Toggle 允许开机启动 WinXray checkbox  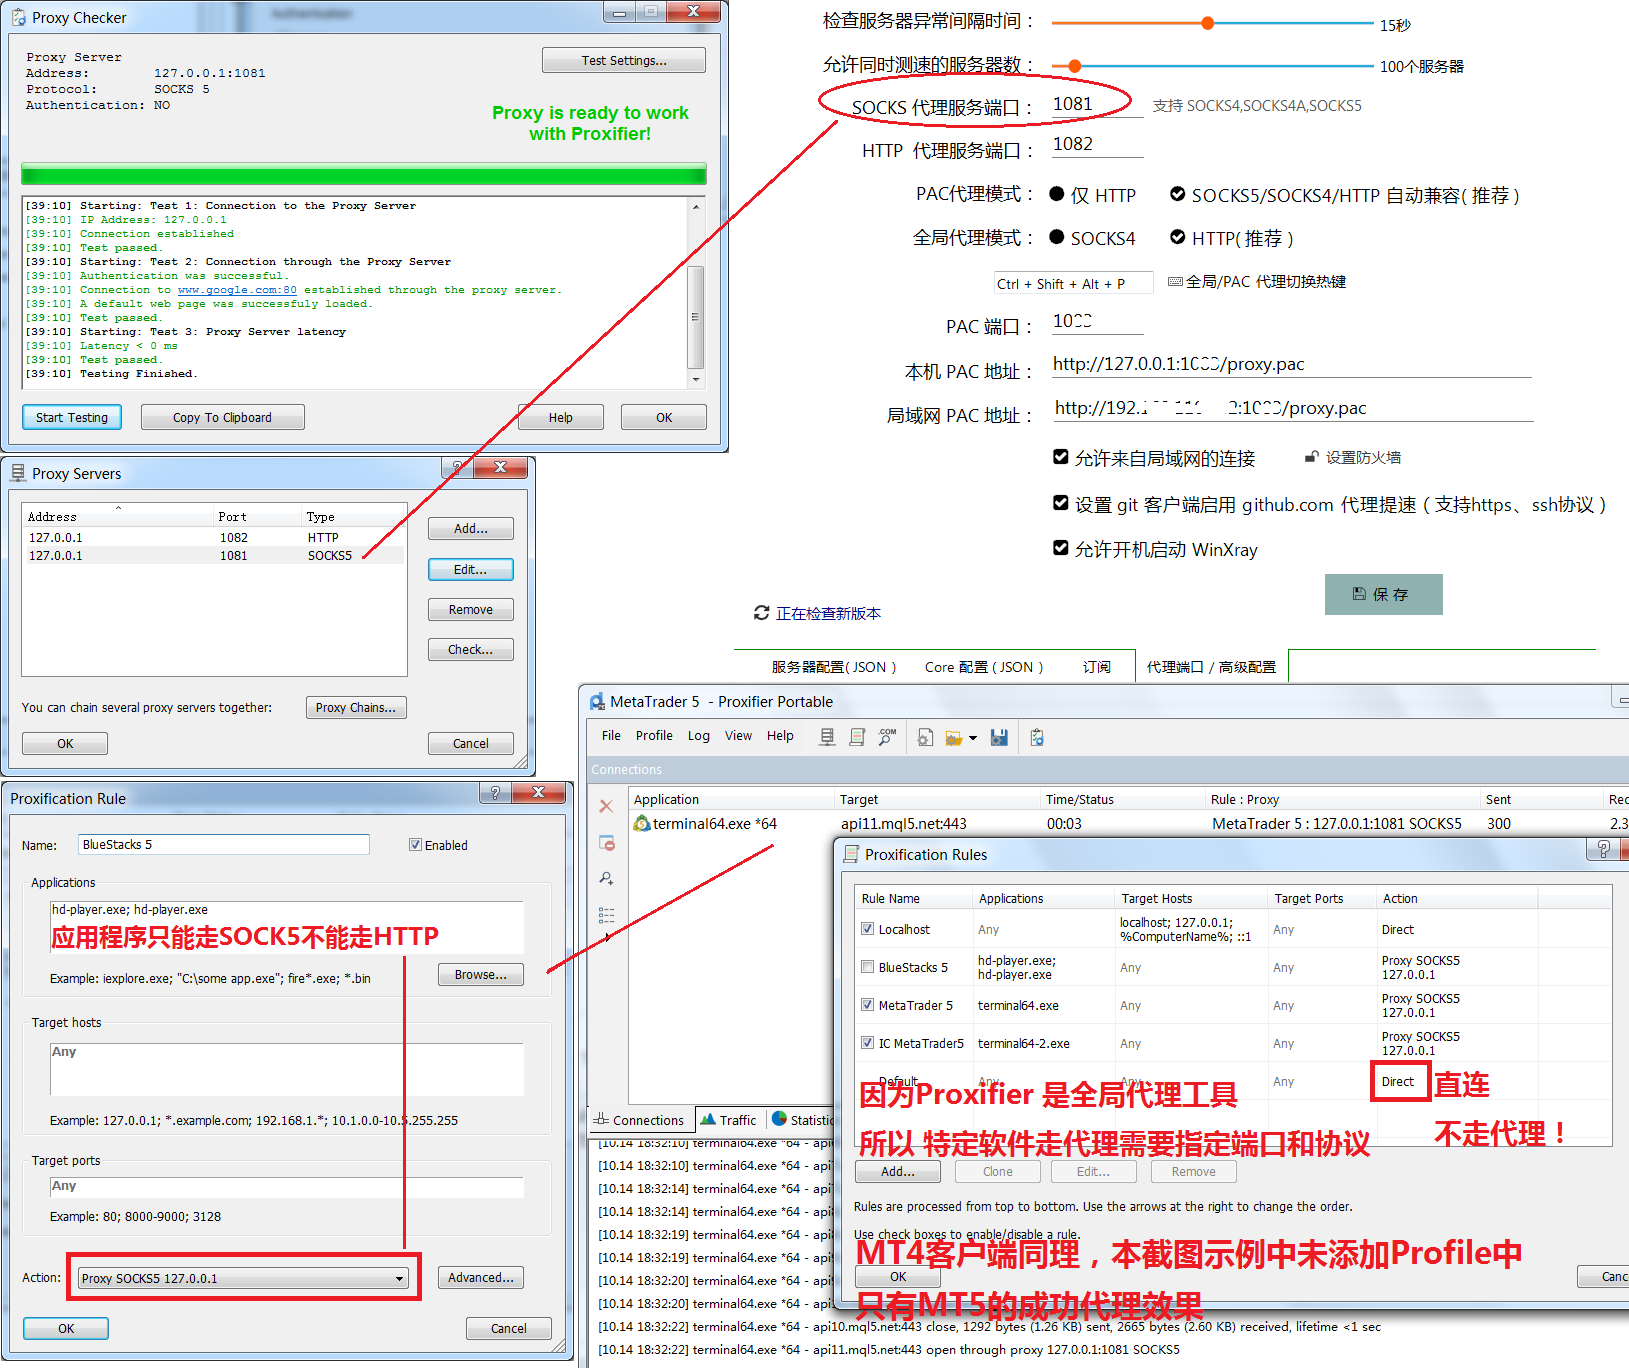(1061, 548)
